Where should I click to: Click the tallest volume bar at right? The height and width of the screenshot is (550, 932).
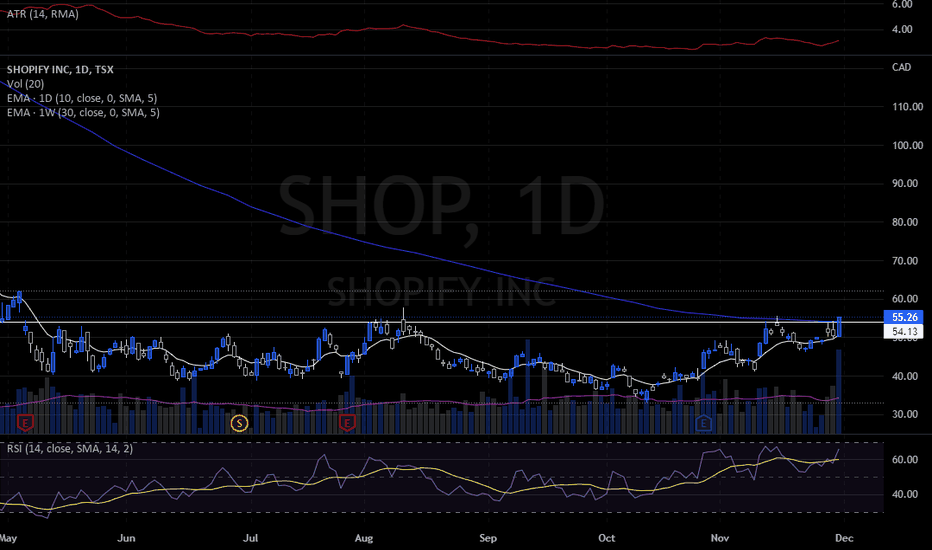[839, 392]
